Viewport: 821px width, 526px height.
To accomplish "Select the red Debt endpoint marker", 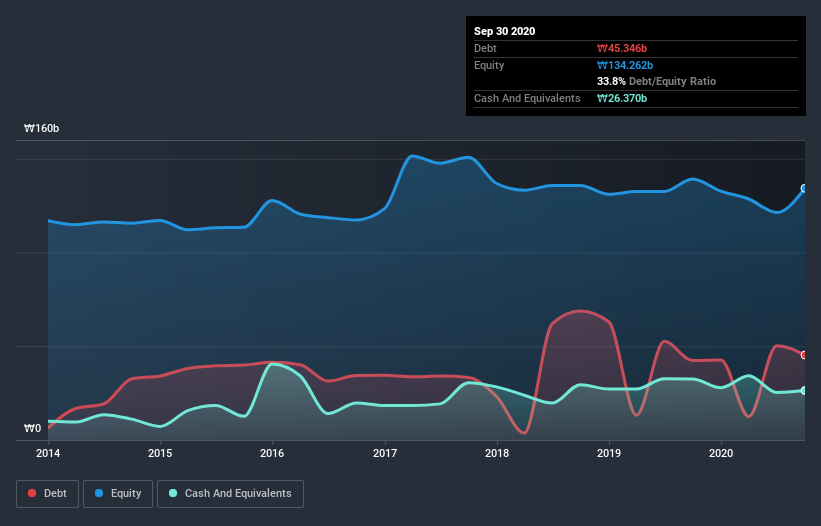I will click(804, 355).
